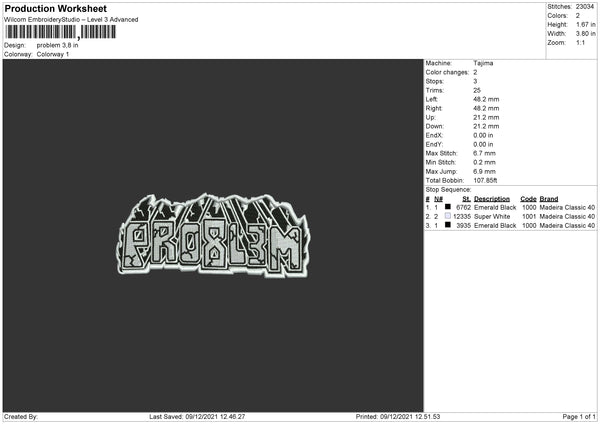
Task: Click the Brand column header
Action: pos(549,199)
